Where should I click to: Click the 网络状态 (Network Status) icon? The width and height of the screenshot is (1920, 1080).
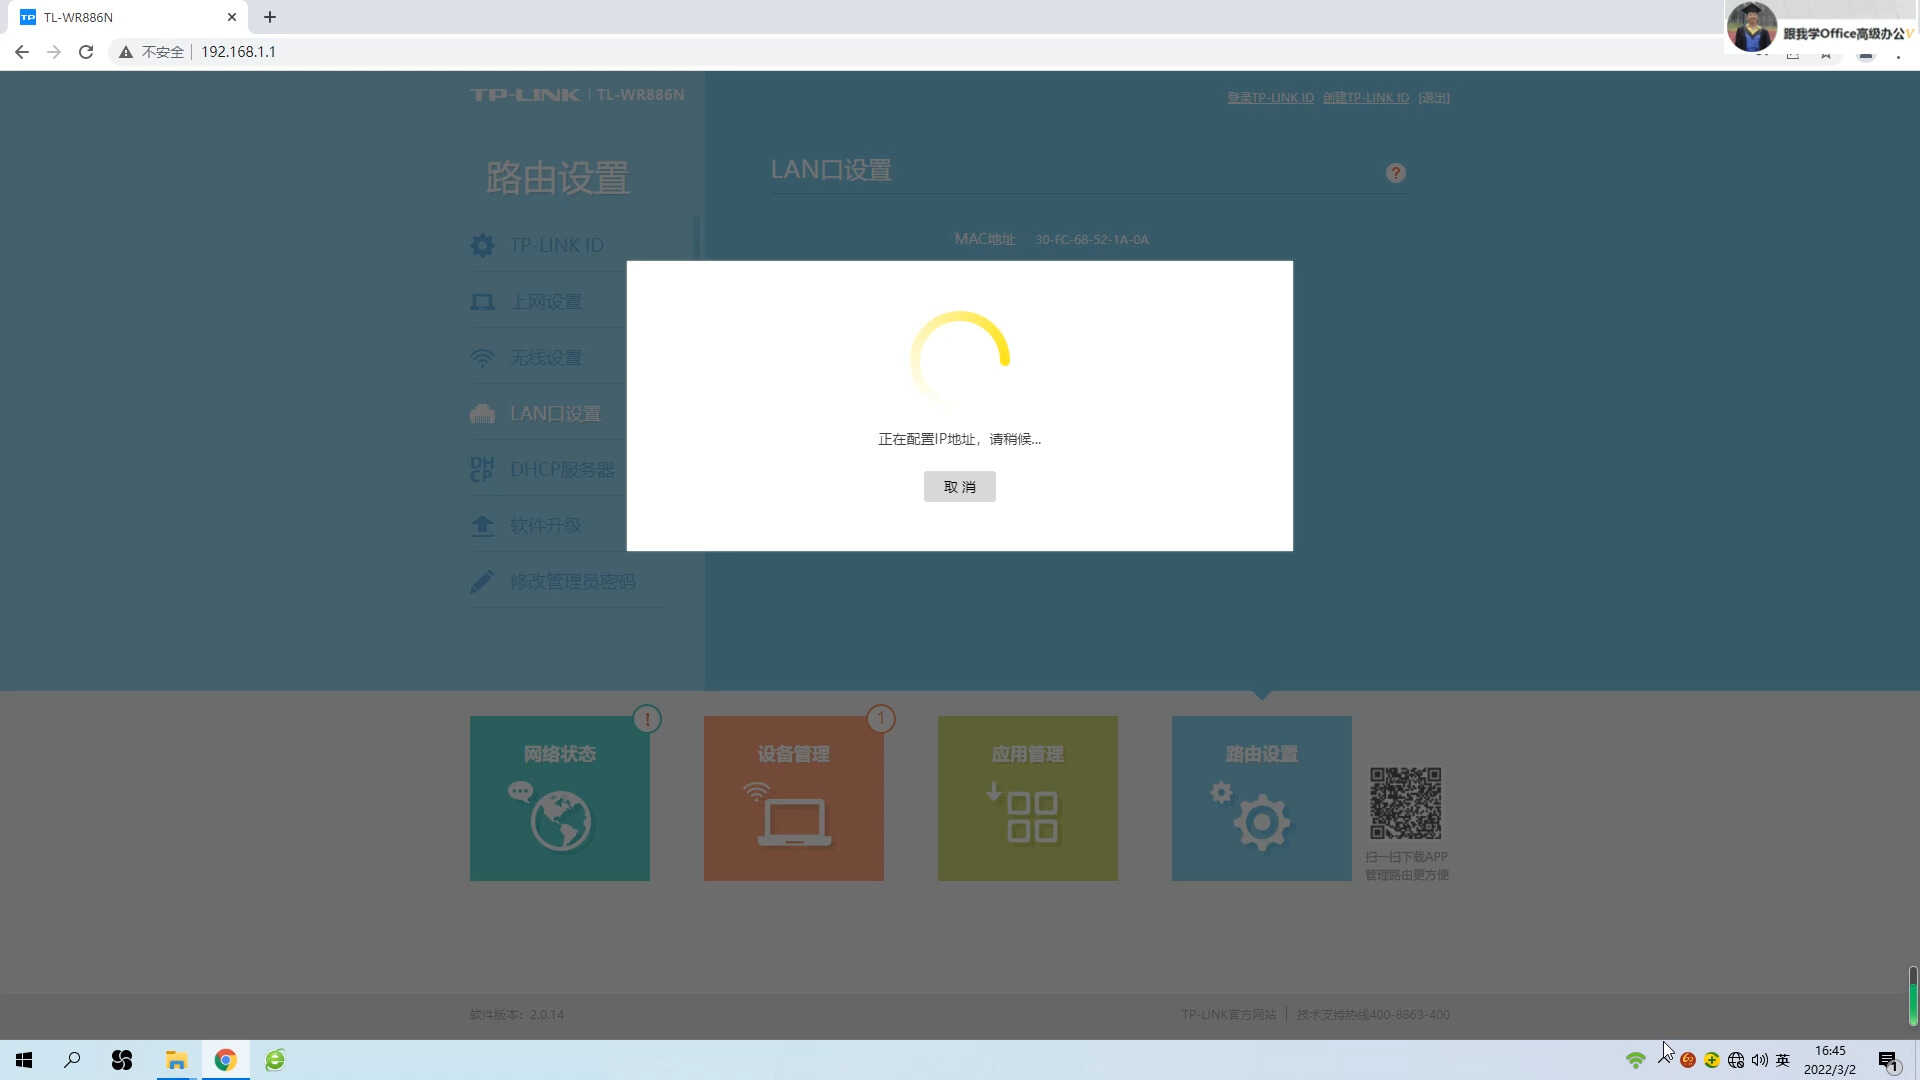pos(560,798)
